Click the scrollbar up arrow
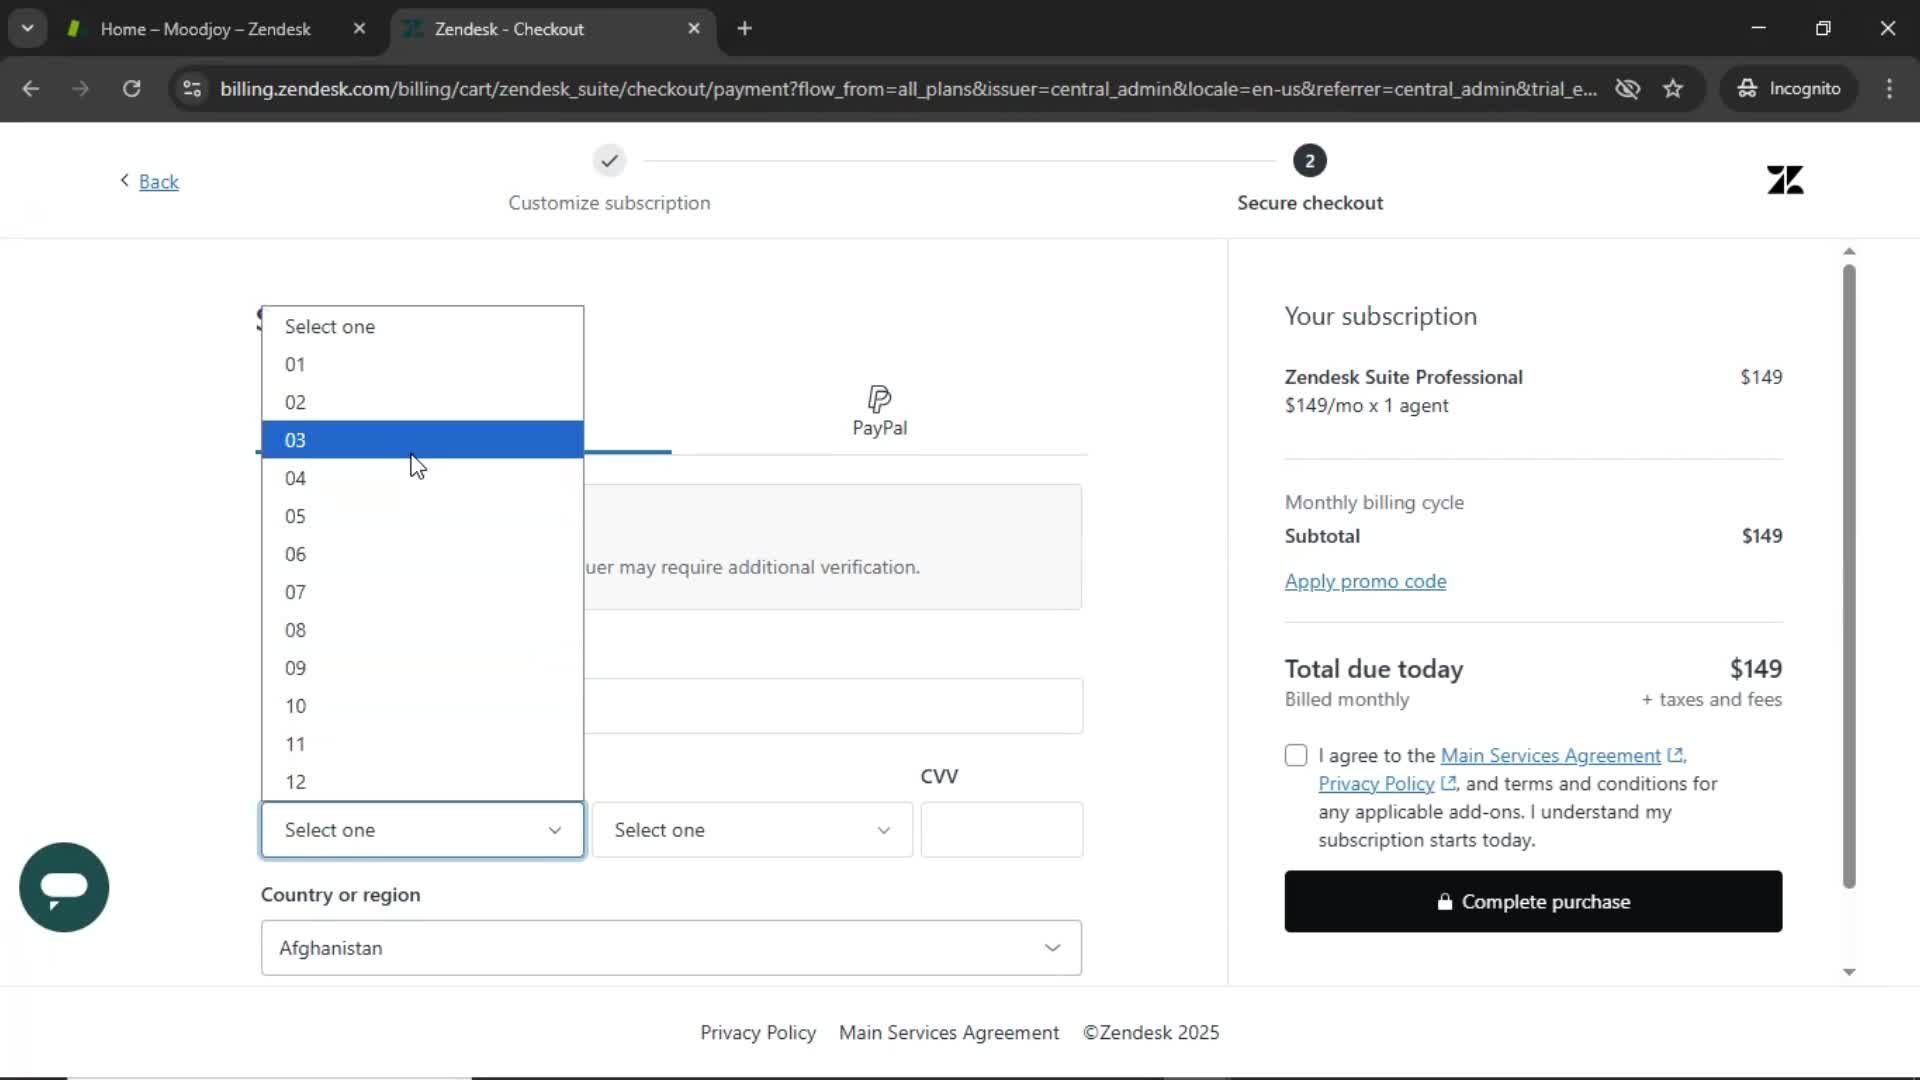This screenshot has height=1080, width=1920. pos(1849,251)
